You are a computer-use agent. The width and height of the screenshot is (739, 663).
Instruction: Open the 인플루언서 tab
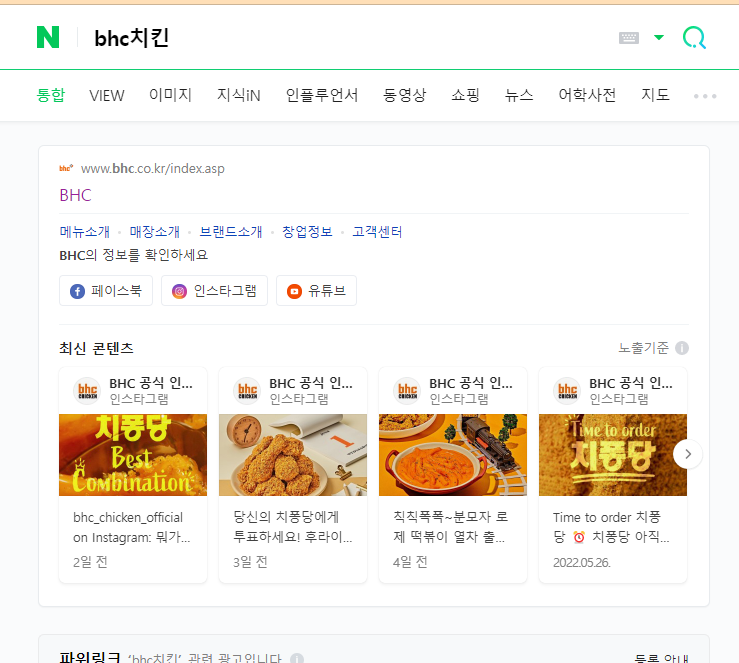pyautogui.click(x=322, y=95)
